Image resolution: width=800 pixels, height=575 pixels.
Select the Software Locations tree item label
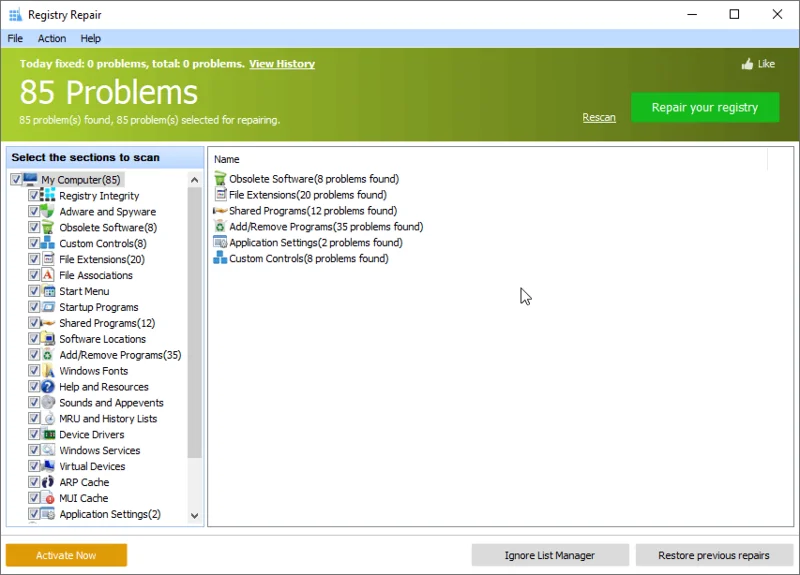pos(102,339)
